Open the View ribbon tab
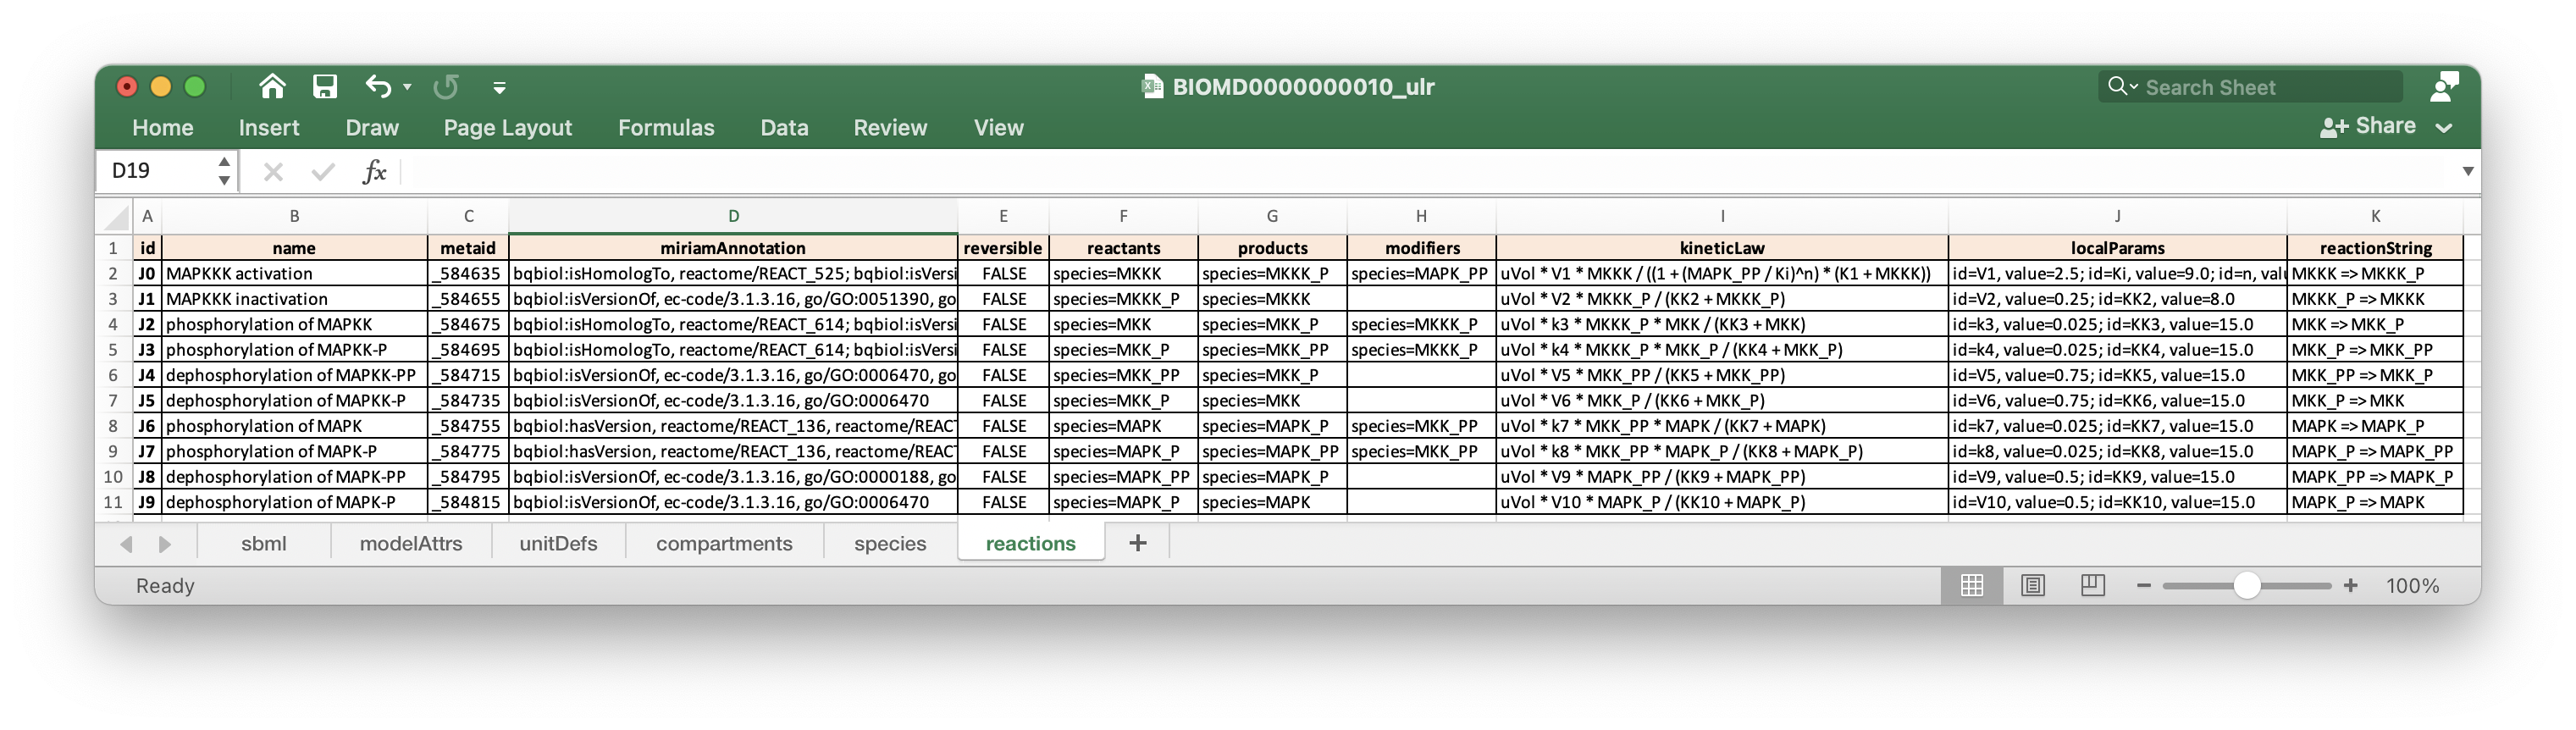Viewport: 2576px width, 730px height. tap(999, 127)
